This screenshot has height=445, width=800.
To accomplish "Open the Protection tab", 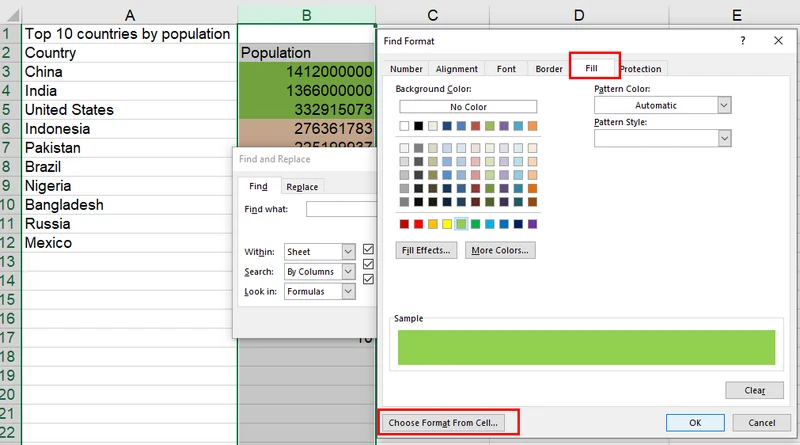I will click(x=641, y=69).
